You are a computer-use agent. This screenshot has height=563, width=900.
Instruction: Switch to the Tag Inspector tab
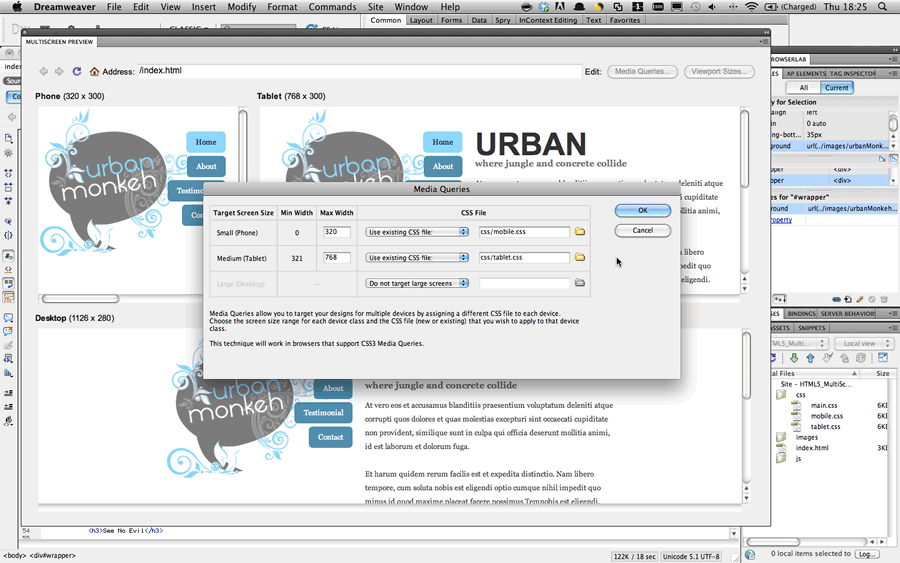point(853,73)
